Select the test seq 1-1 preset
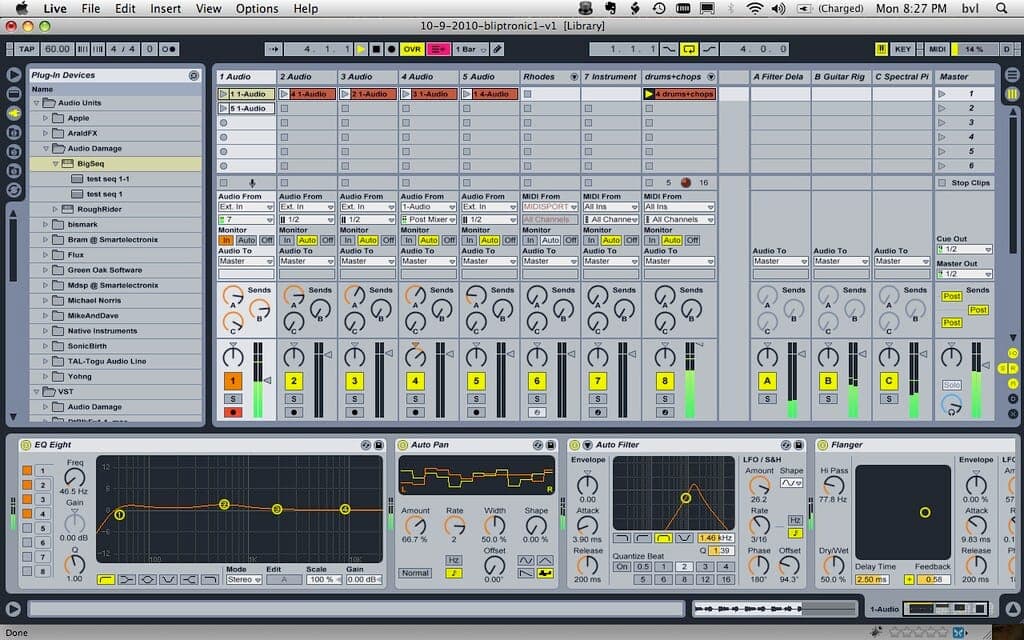 (x=108, y=179)
